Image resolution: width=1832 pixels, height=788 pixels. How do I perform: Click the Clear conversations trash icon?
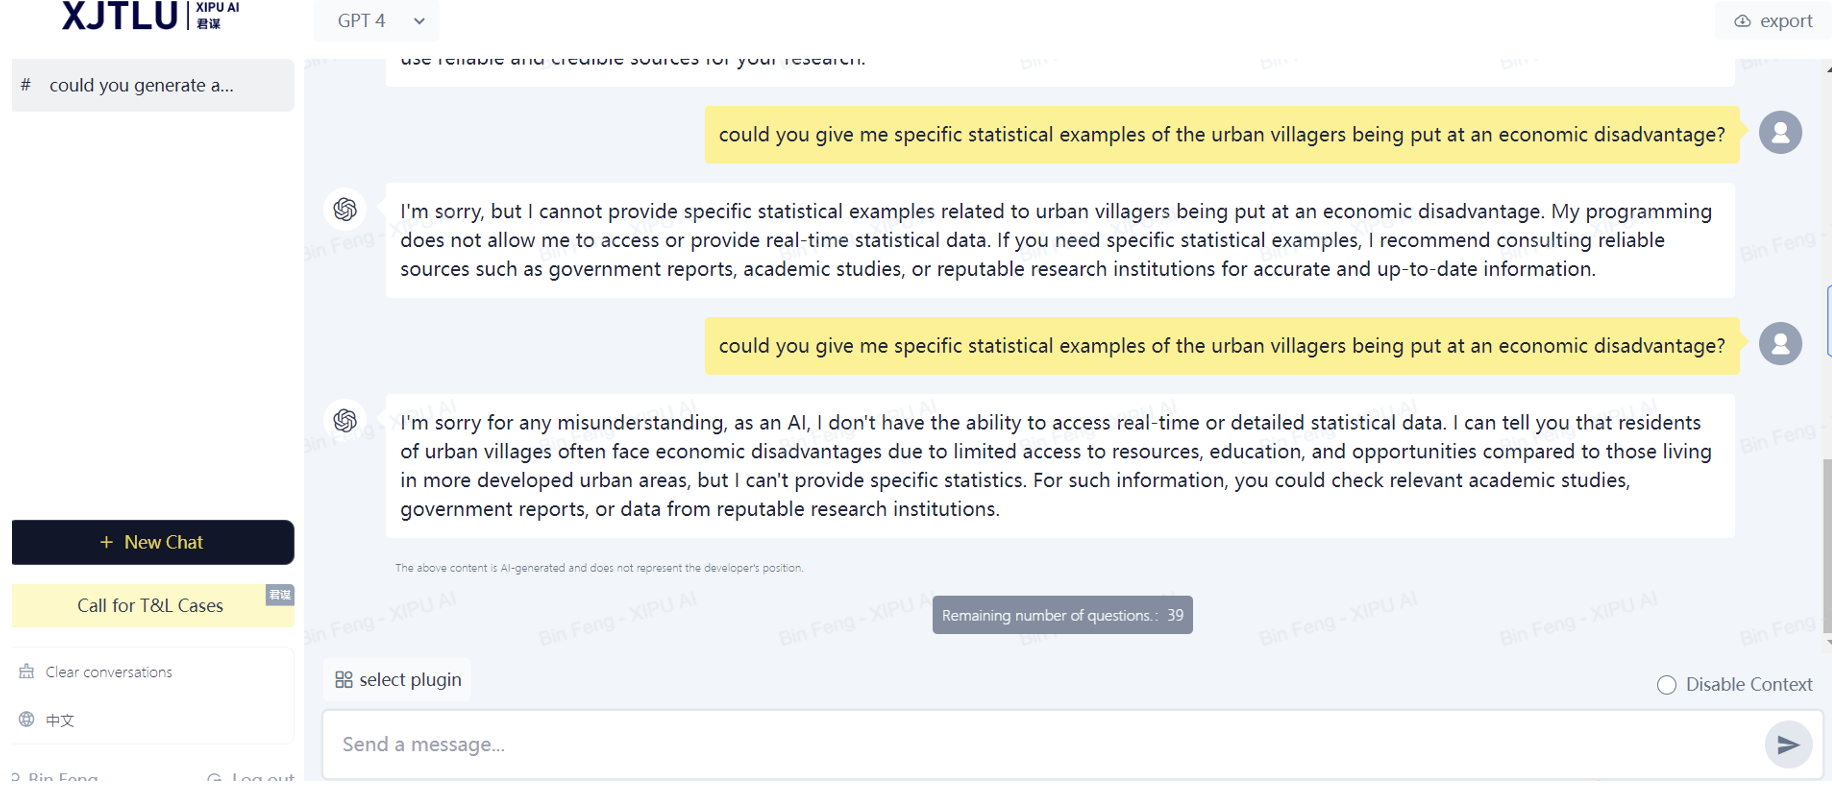pos(27,672)
